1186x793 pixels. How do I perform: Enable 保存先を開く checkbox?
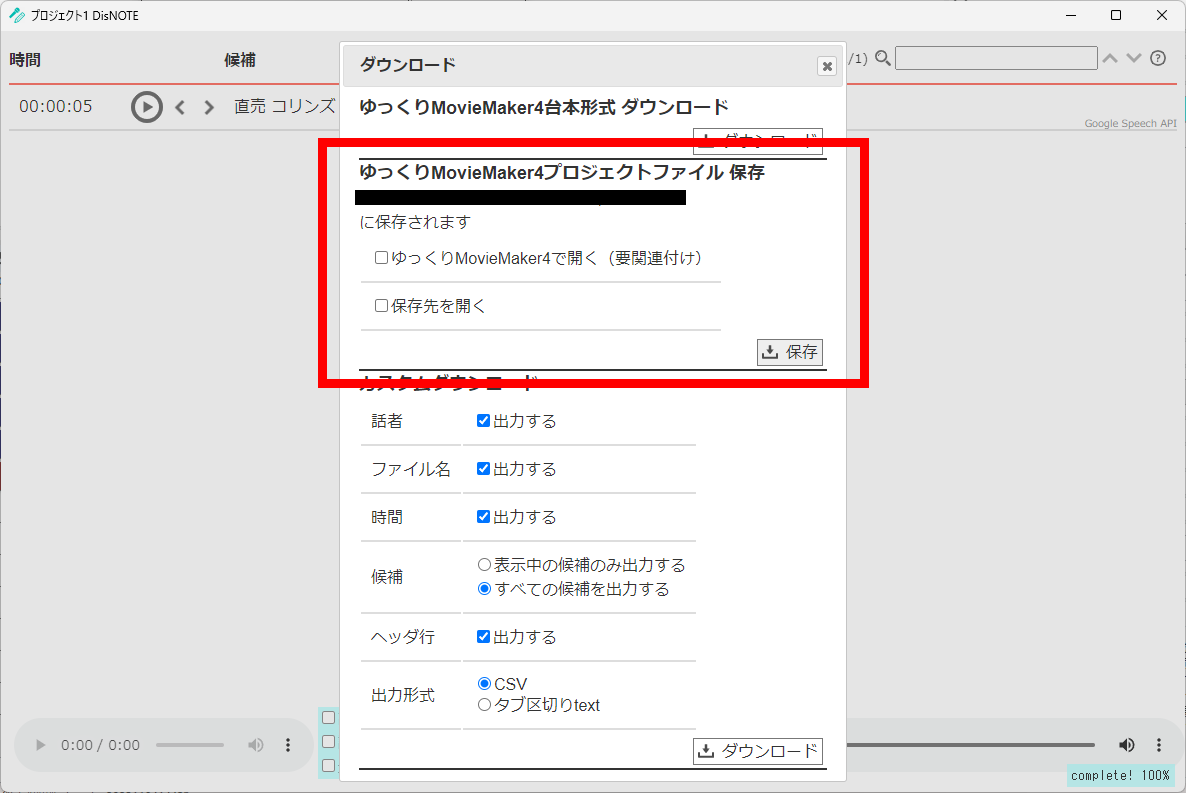(381, 306)
